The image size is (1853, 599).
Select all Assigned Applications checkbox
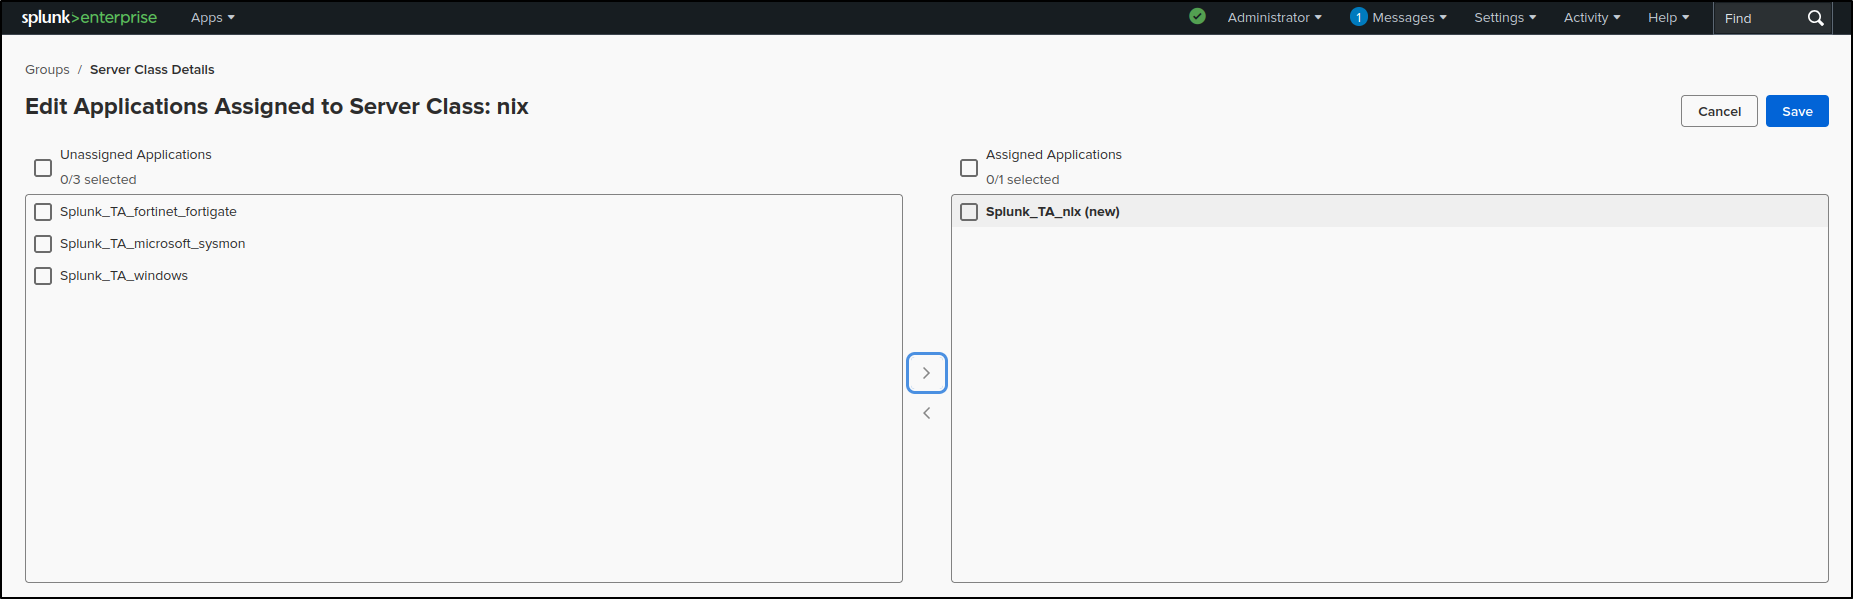969,168
